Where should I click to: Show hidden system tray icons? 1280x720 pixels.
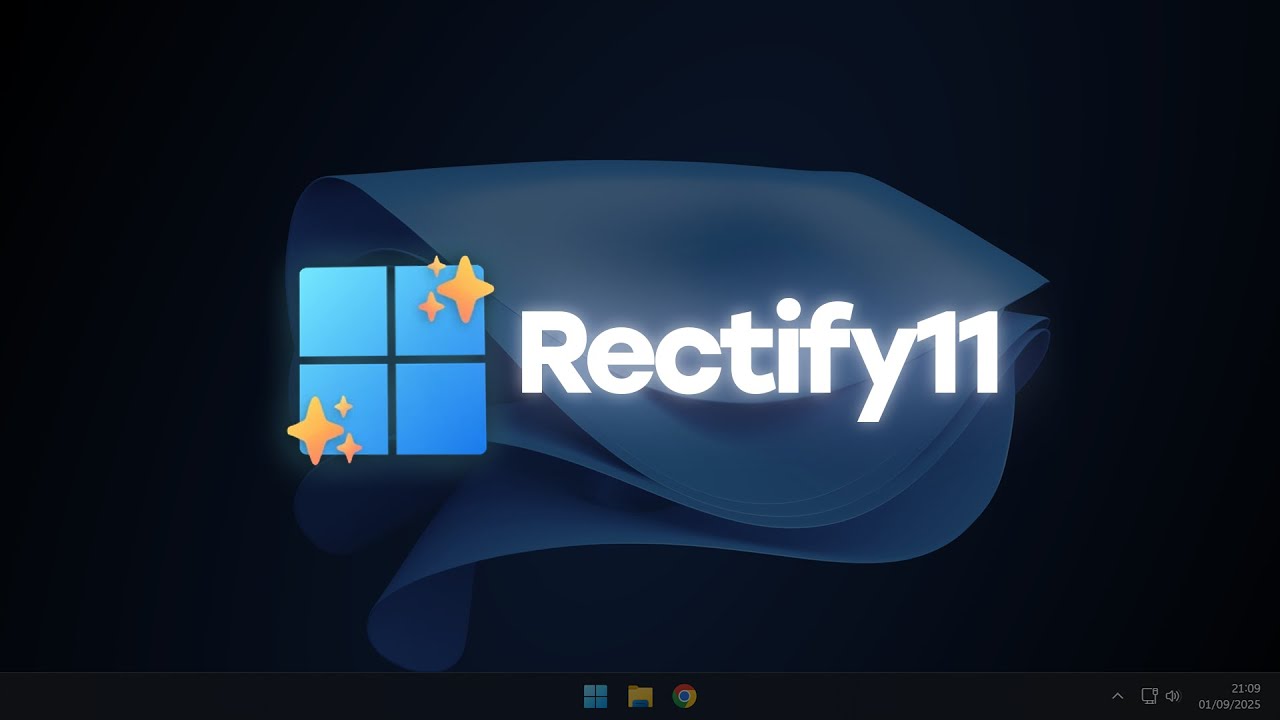pos(1118,696)
